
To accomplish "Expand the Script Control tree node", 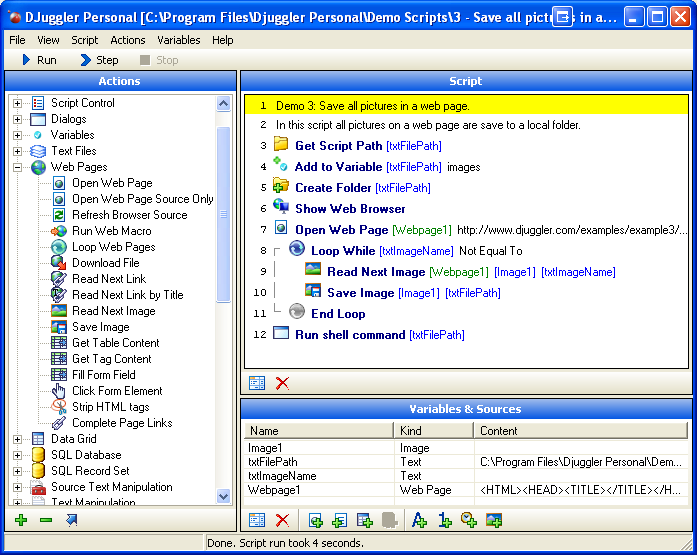I will coord(17,104).
